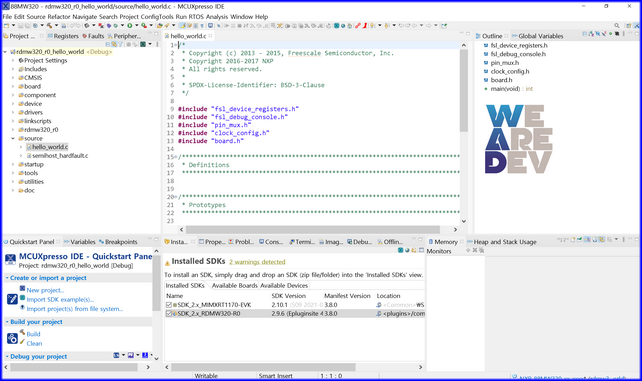Expand the utilities folder

coord(13,182)
